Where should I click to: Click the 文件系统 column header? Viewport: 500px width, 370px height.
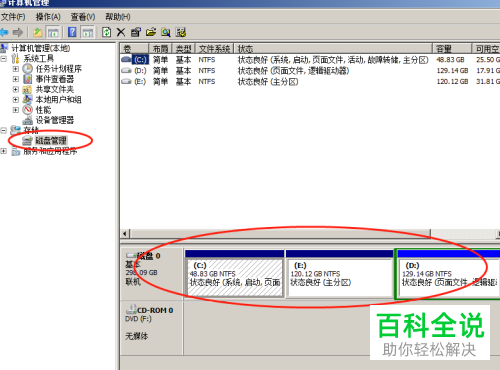[214, 49]
